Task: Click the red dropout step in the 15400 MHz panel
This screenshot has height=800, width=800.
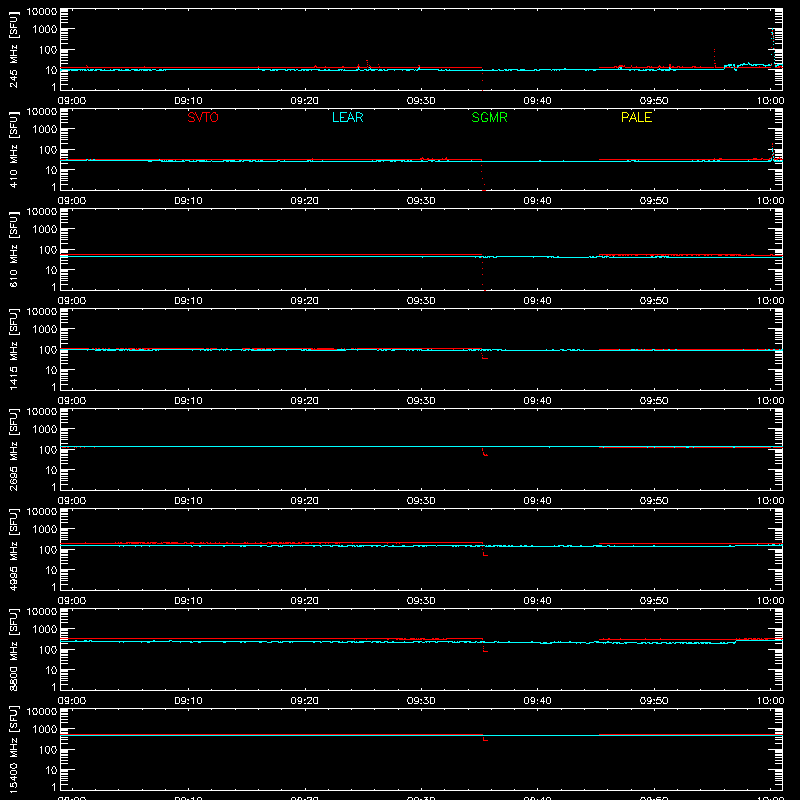Action: click(485, 738)
